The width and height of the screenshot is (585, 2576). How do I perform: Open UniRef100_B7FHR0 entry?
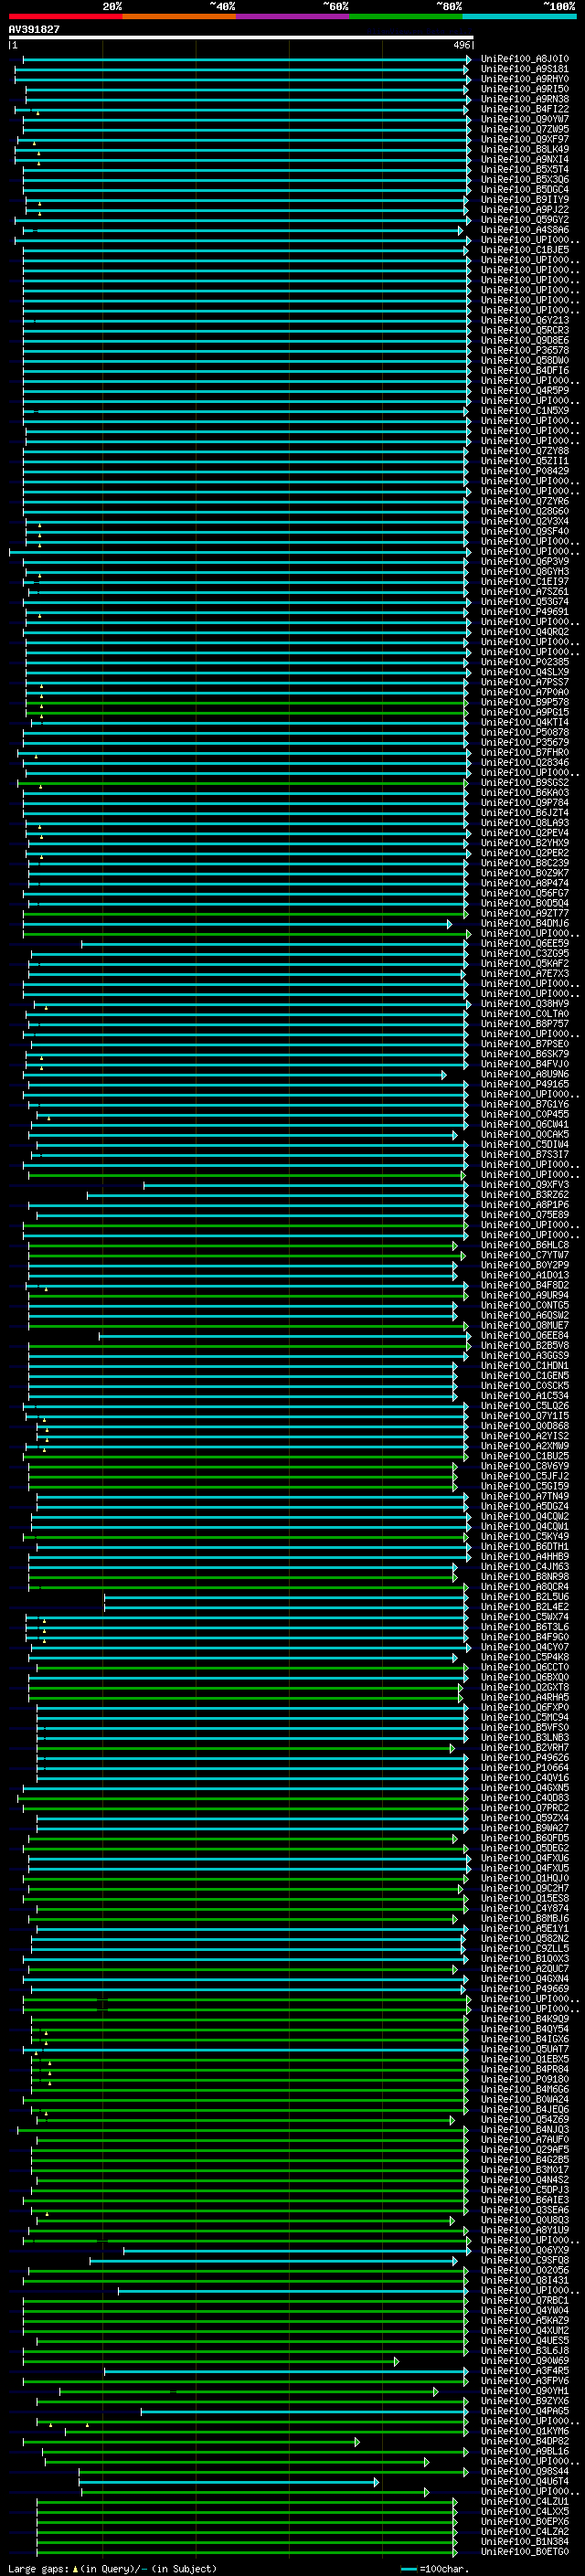[524, 753]
